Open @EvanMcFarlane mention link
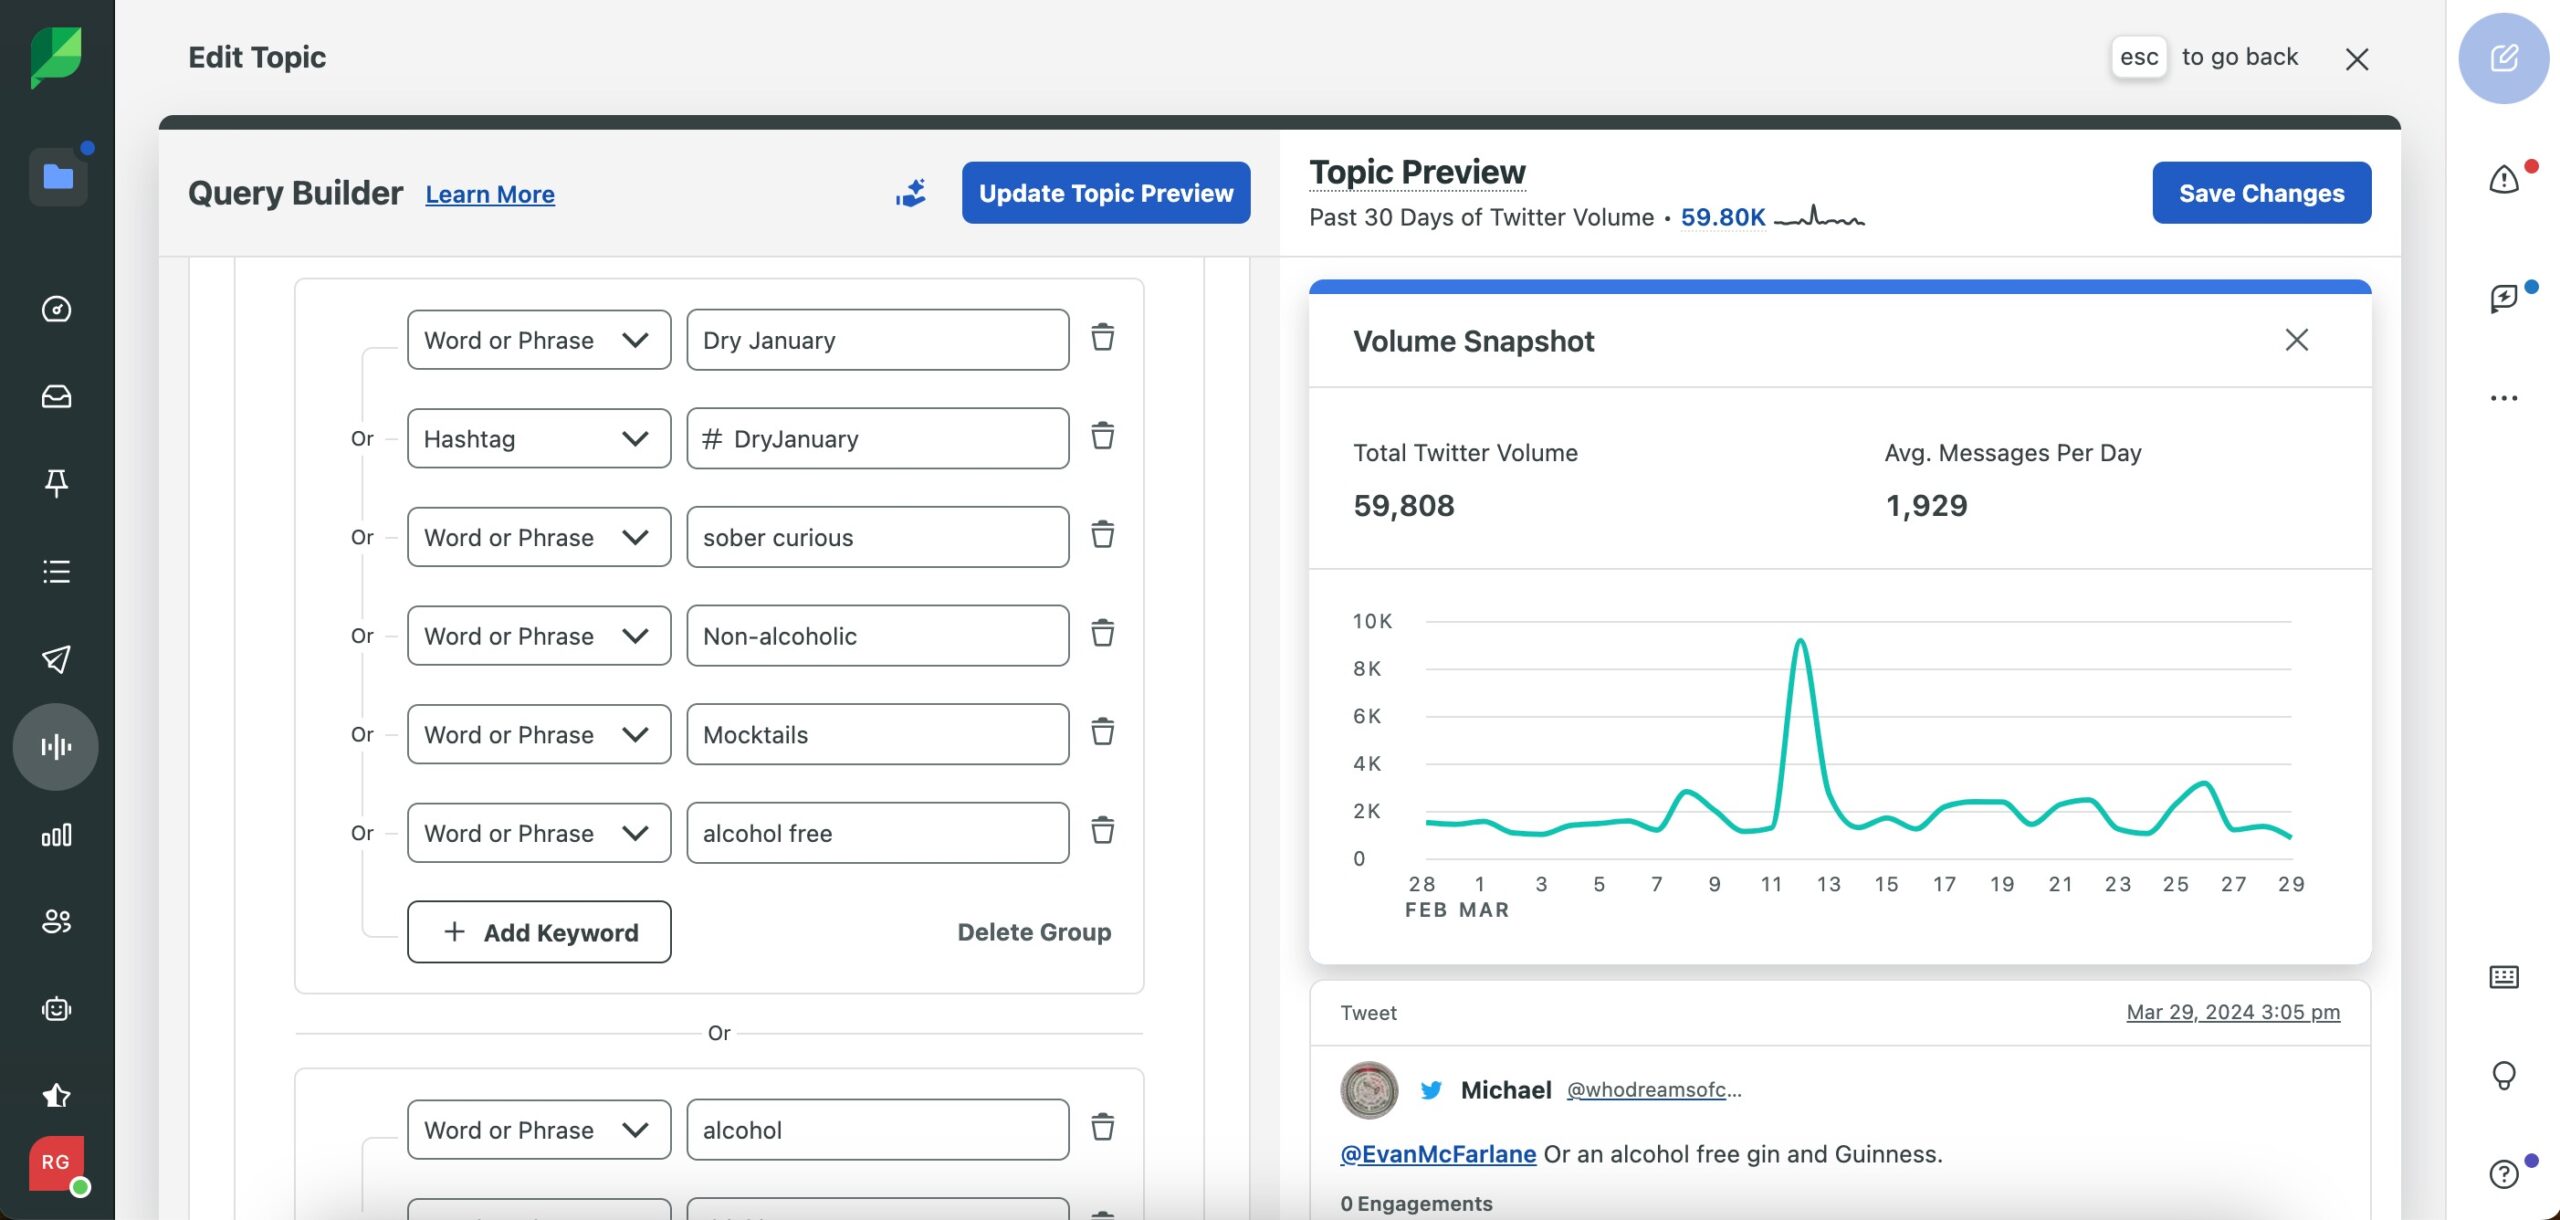 (1438, 1154)
